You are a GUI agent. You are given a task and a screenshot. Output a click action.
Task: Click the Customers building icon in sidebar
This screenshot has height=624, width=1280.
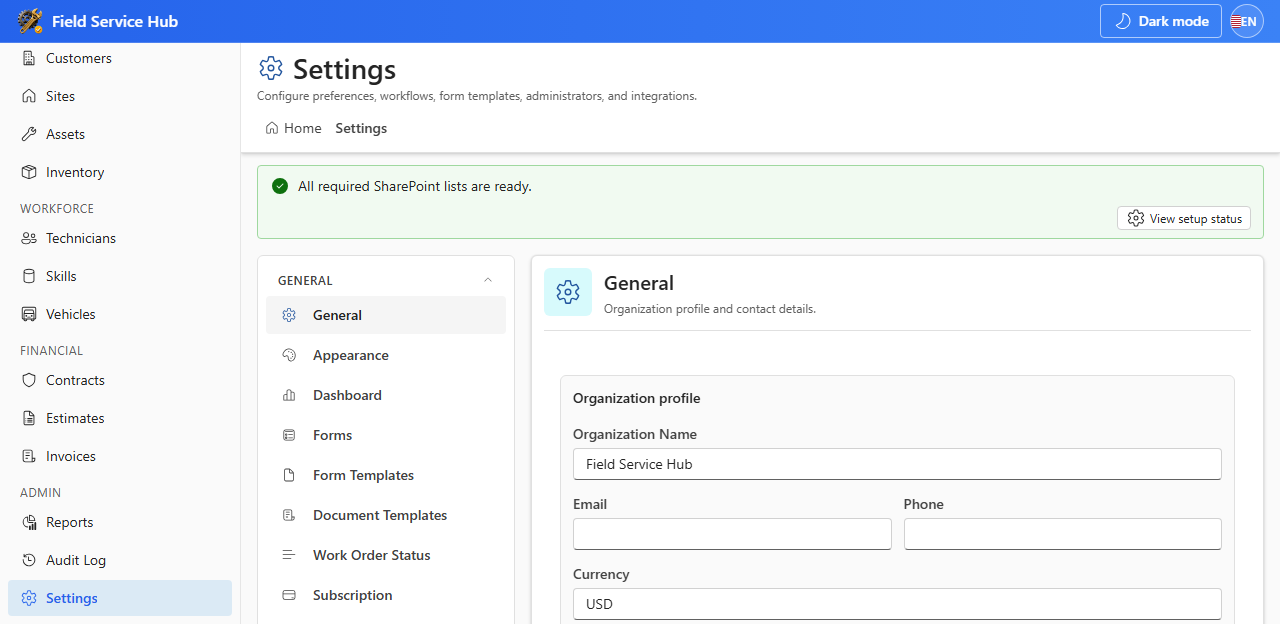click(29, 58)
